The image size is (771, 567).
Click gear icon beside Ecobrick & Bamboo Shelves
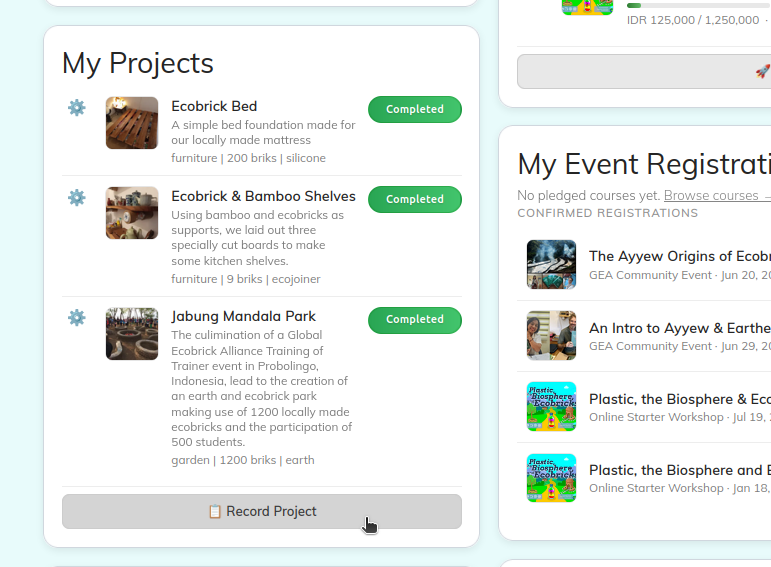click(77, 198)
